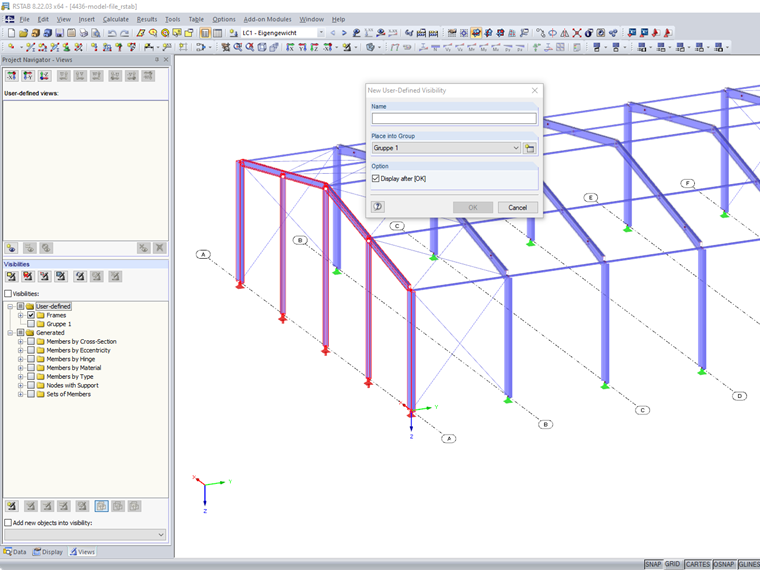The width and height of the screenshot is (760, 570).
Task: Click the red X delete icon in toolbar
Action: pos(577,33)
